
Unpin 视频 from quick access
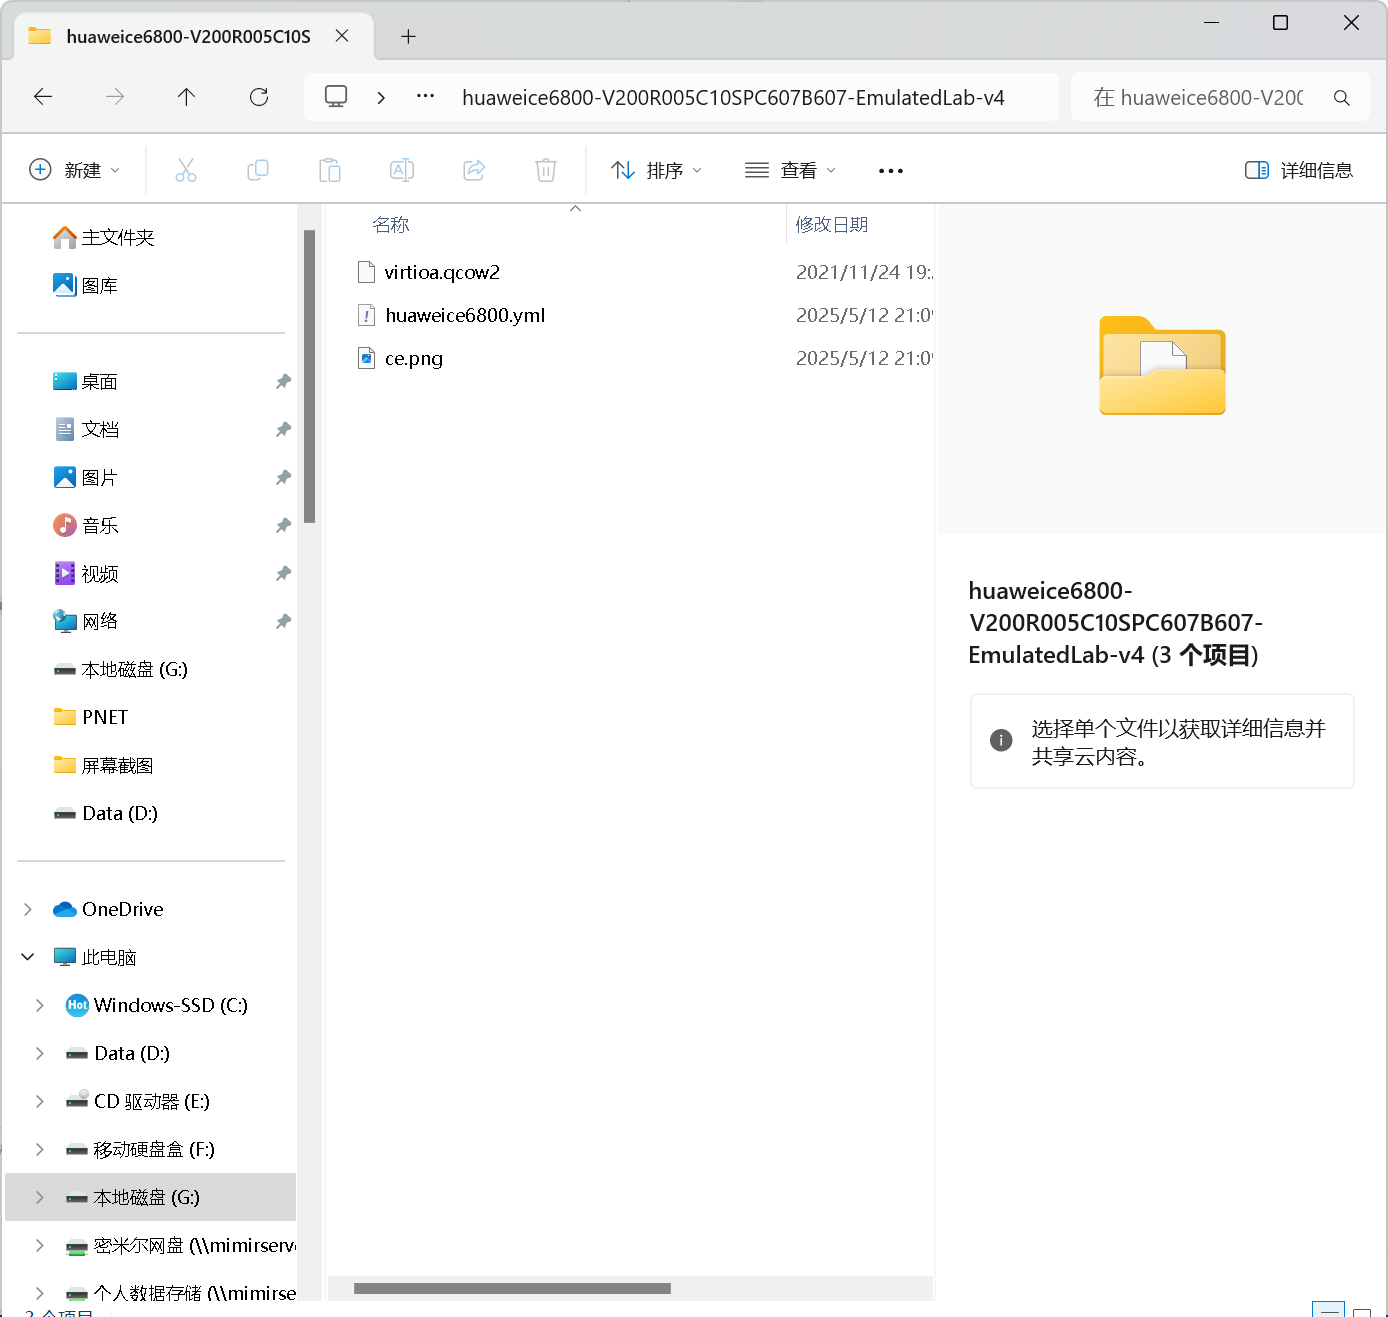283,573
